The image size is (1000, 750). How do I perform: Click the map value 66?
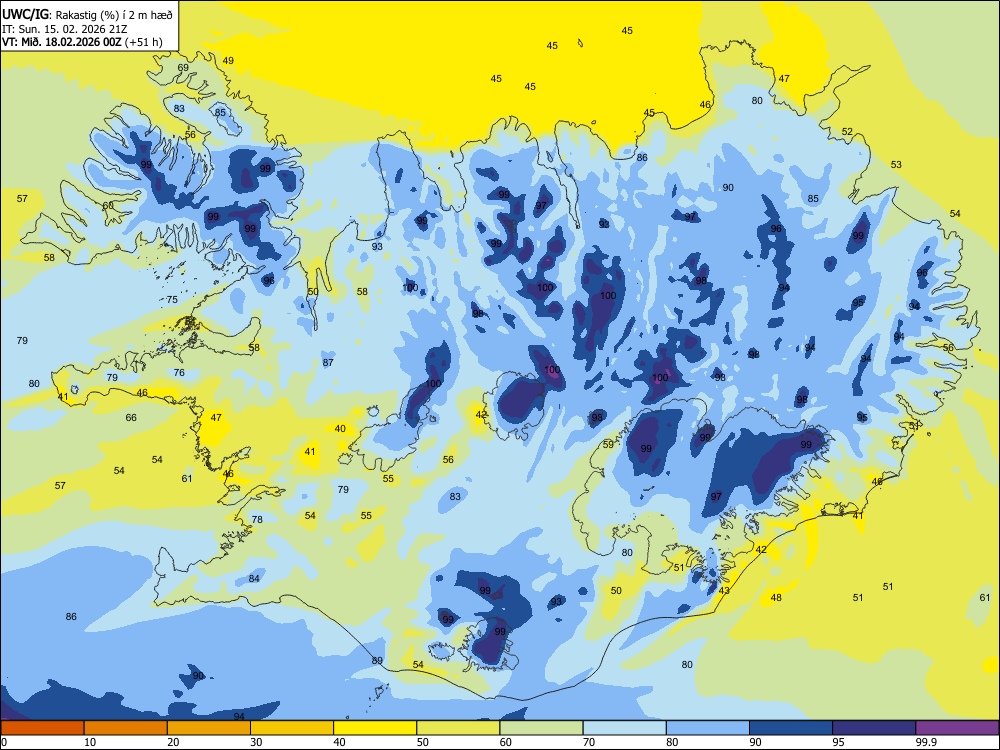click(x=131, y=418)
